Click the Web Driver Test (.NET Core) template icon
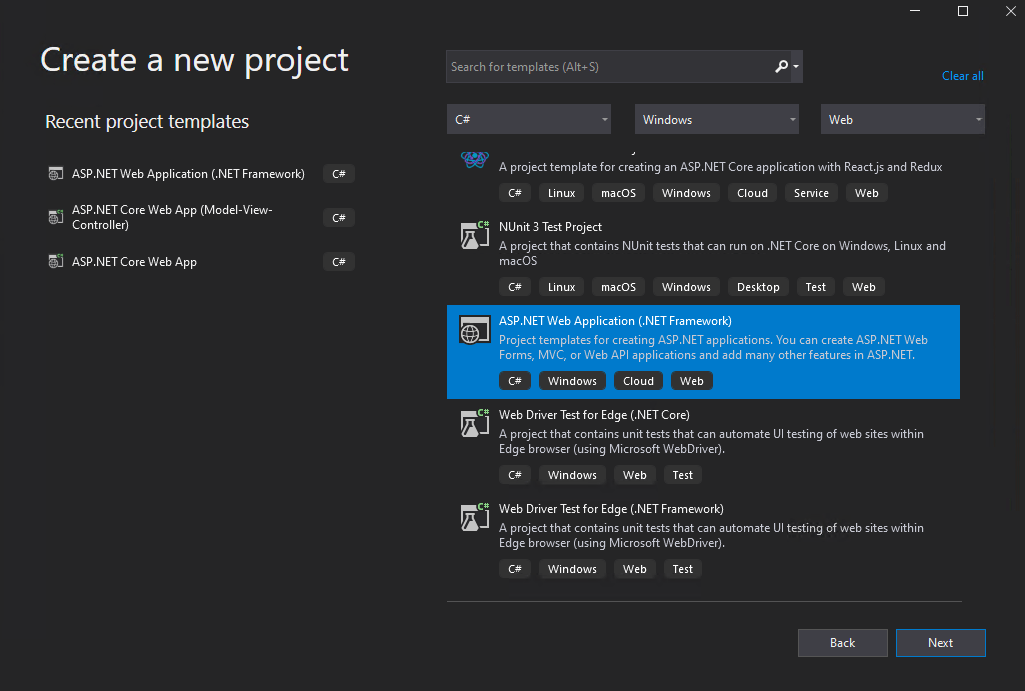 click(474, 423)
